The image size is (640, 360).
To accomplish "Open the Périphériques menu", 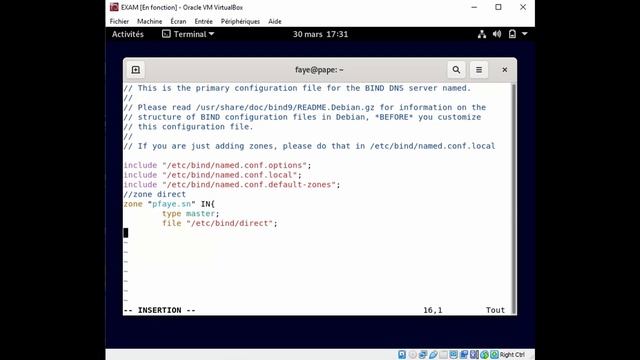I will 240,21.
